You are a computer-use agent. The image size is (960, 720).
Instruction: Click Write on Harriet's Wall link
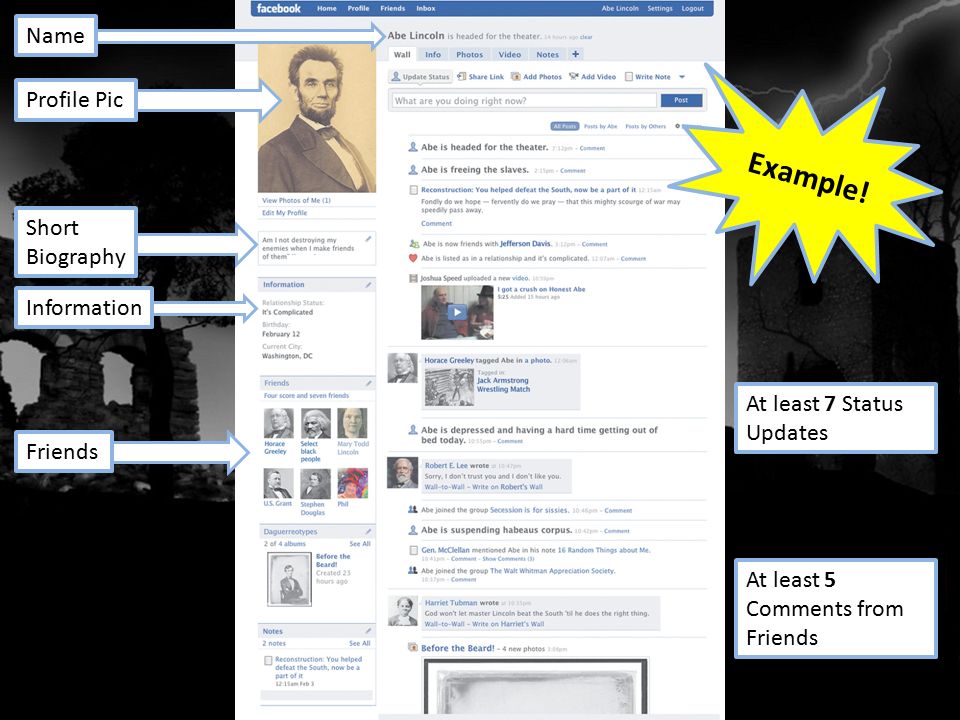508,624
